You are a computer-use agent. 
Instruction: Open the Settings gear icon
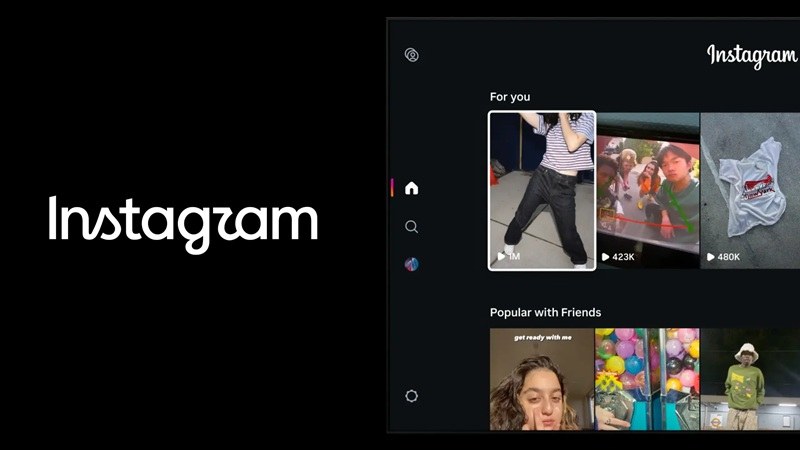(x=412, y=396)
